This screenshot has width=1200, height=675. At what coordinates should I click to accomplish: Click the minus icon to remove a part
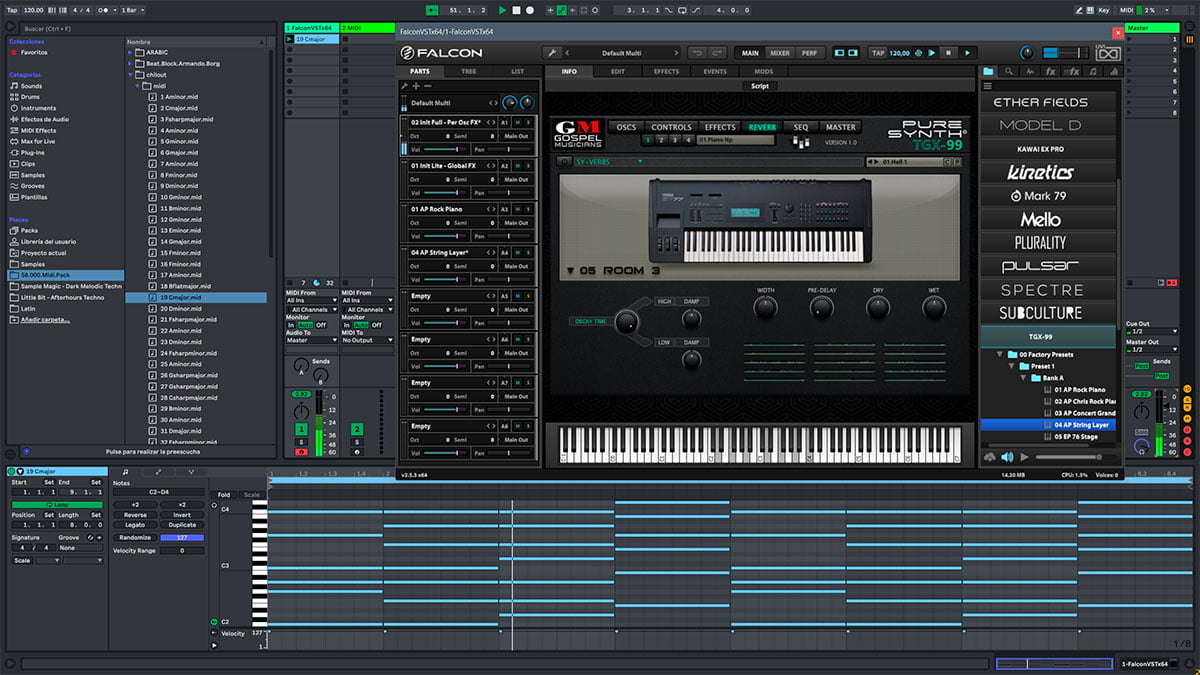pyautogui.click(x=427, y=87)
